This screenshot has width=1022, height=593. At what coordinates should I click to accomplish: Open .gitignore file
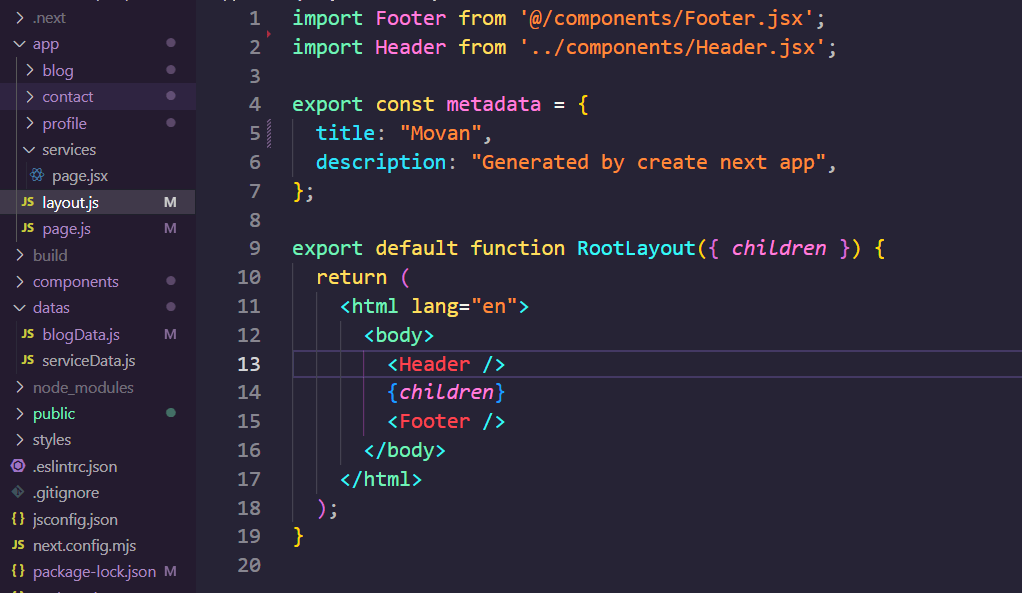click(66, 493)
